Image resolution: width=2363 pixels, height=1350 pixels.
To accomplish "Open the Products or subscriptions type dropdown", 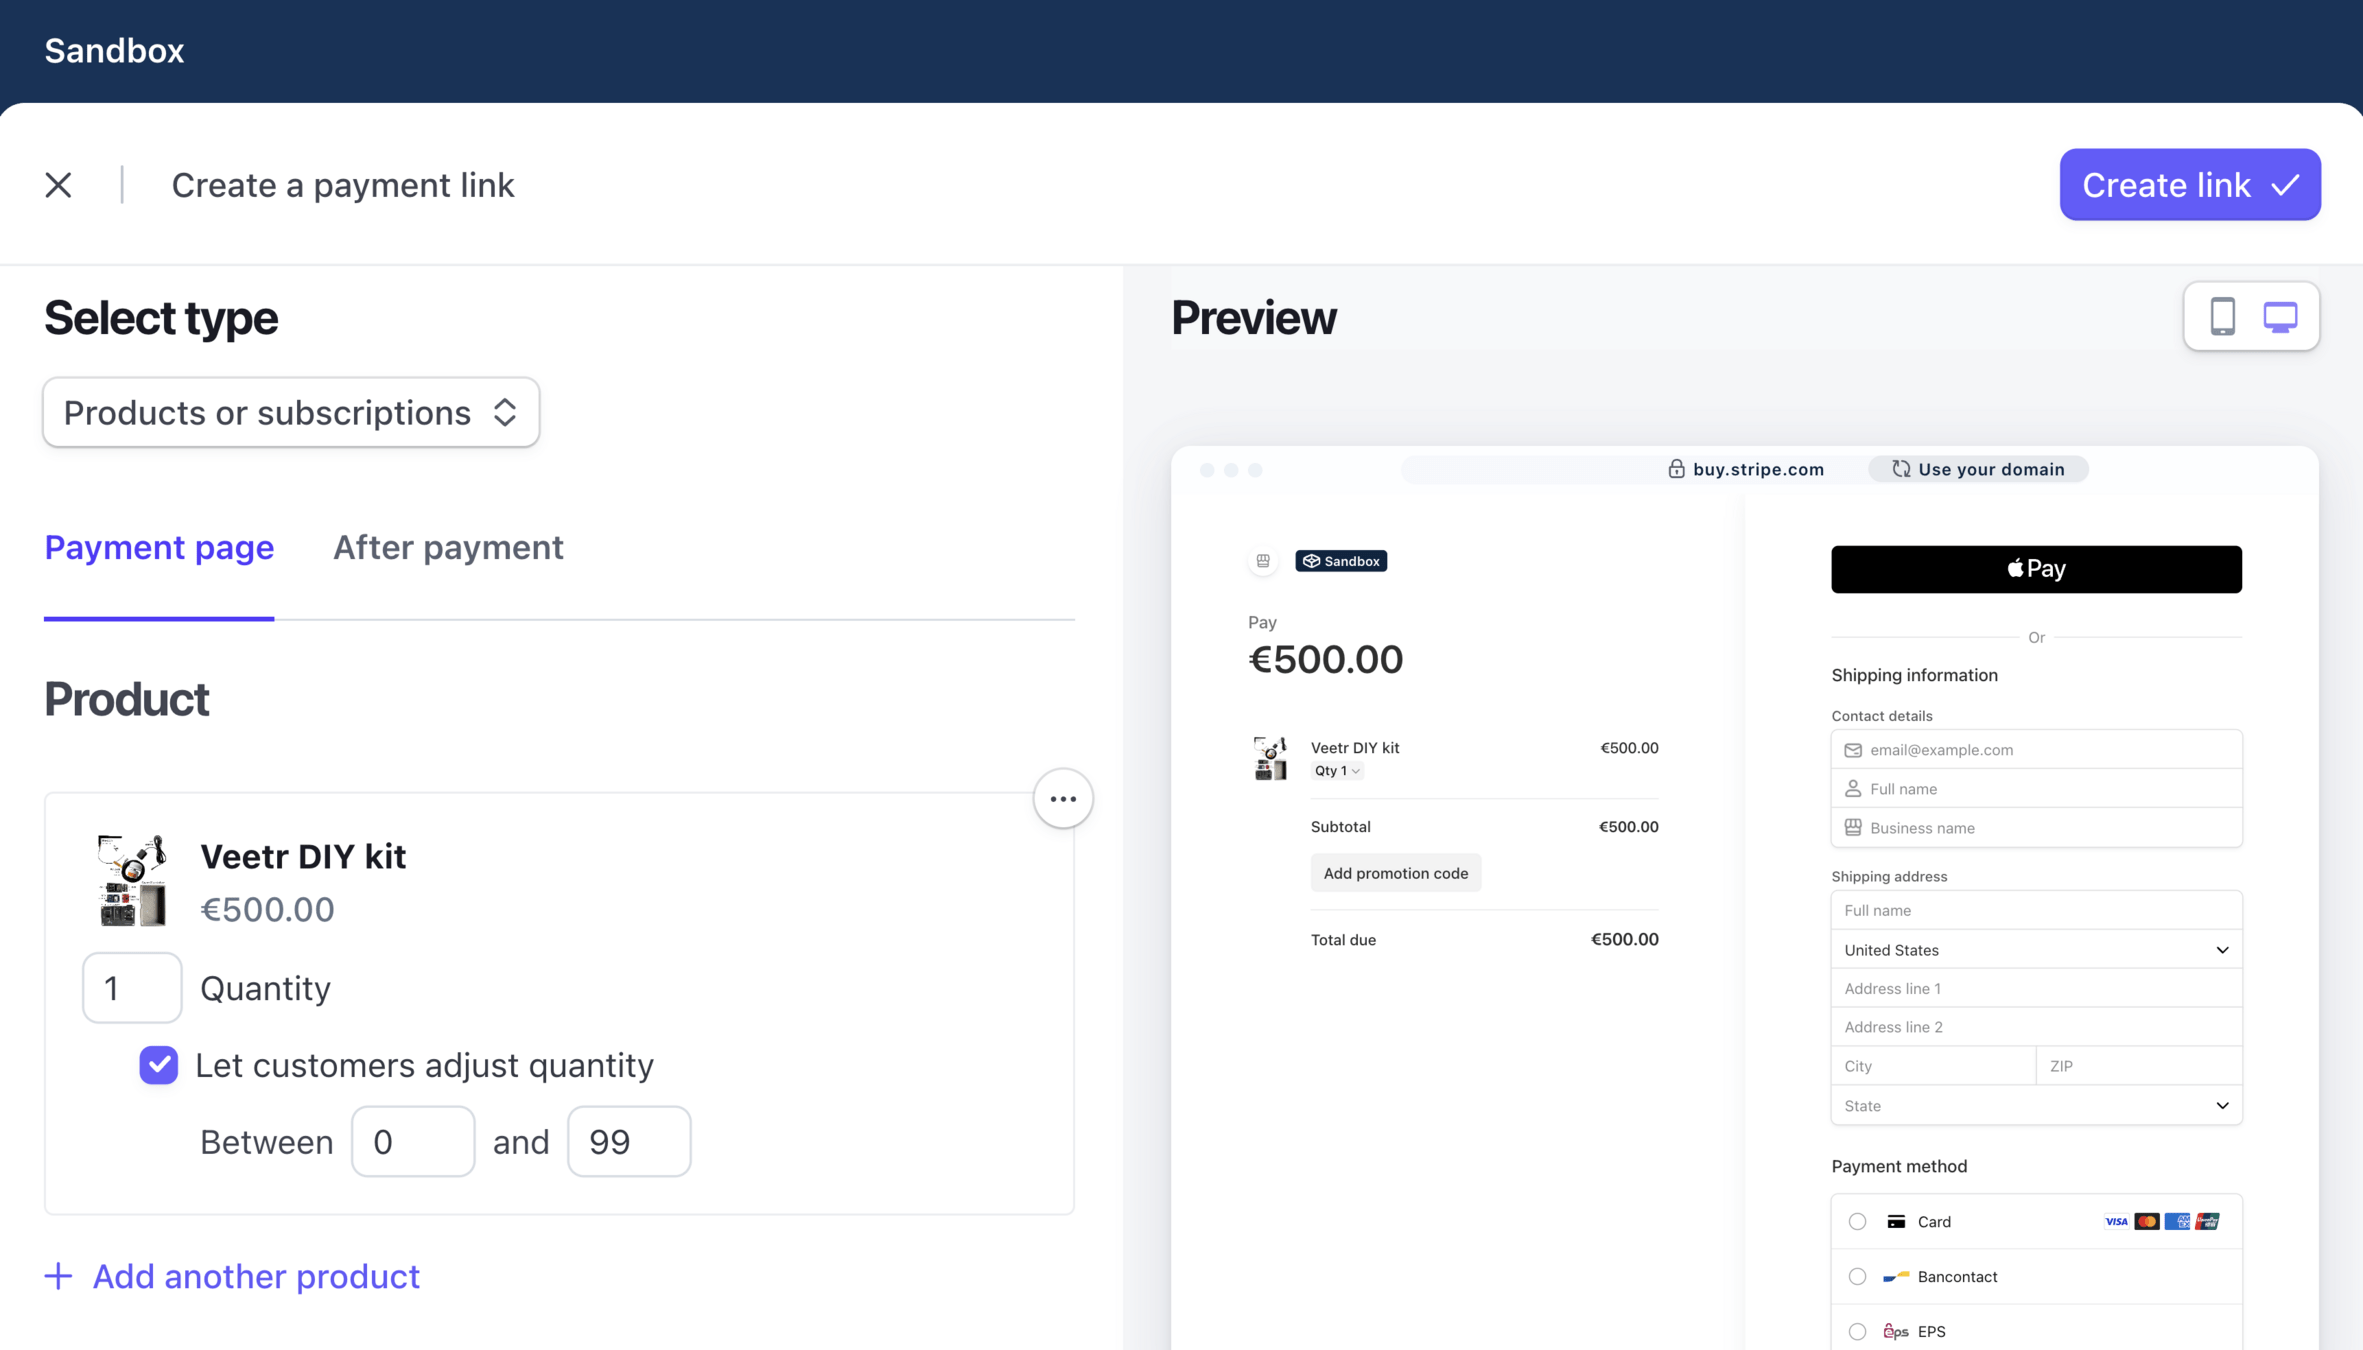I will [x=291, y=412].
